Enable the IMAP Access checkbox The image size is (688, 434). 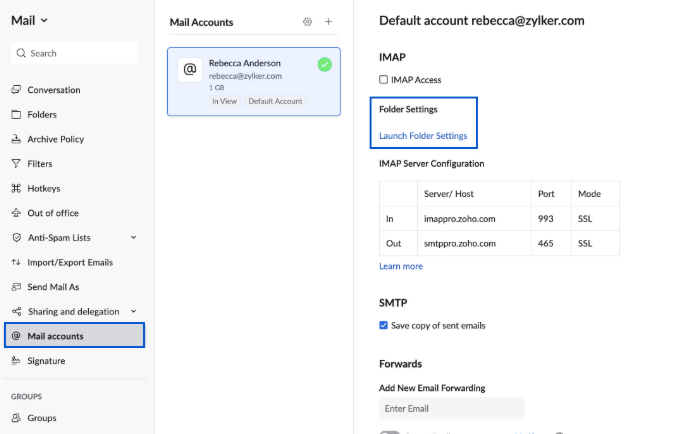point(383,79)
